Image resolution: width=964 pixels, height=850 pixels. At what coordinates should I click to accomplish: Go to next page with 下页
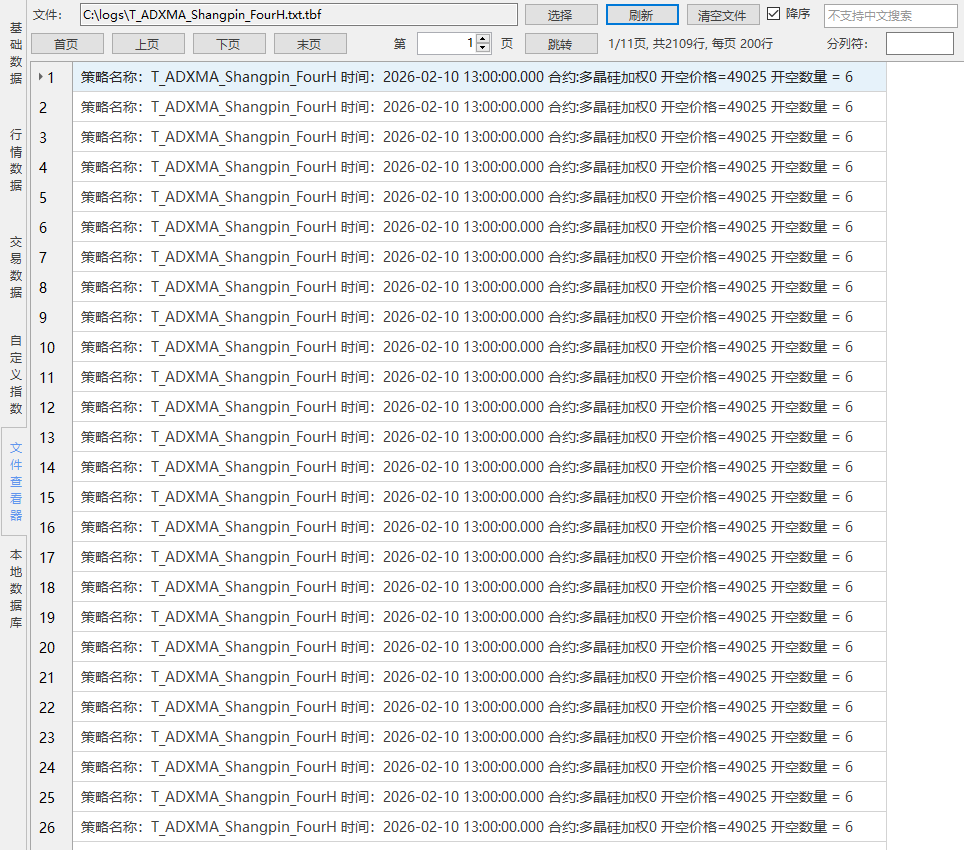228,44
